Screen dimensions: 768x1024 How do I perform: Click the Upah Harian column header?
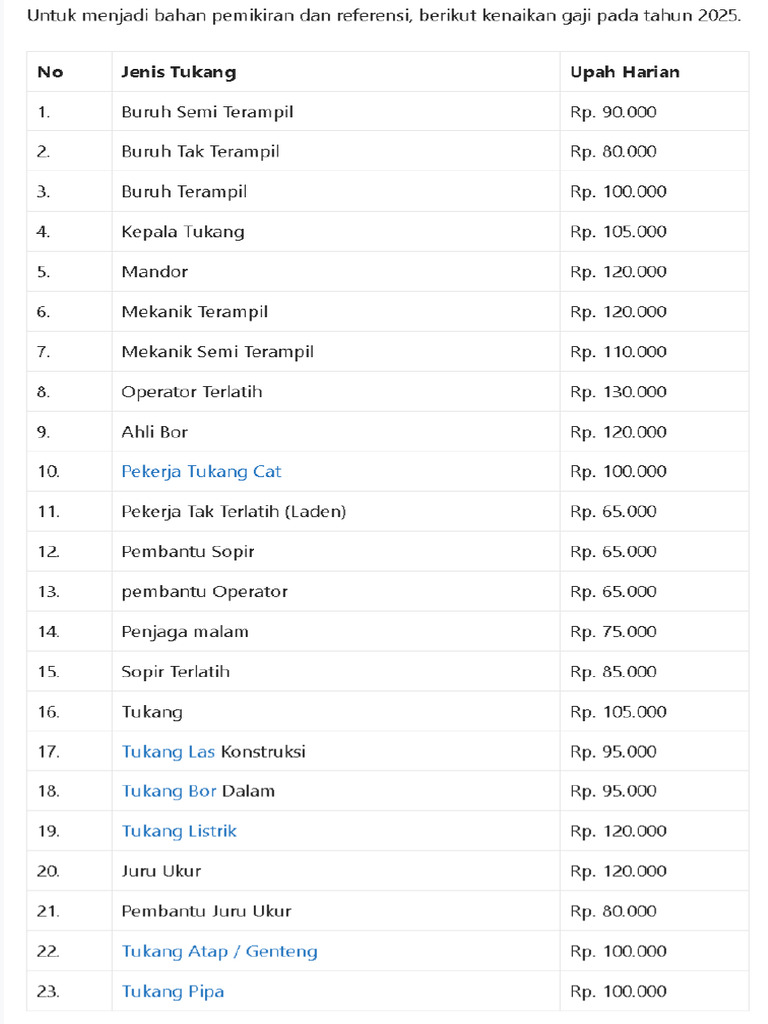click(x=625, y=72)
